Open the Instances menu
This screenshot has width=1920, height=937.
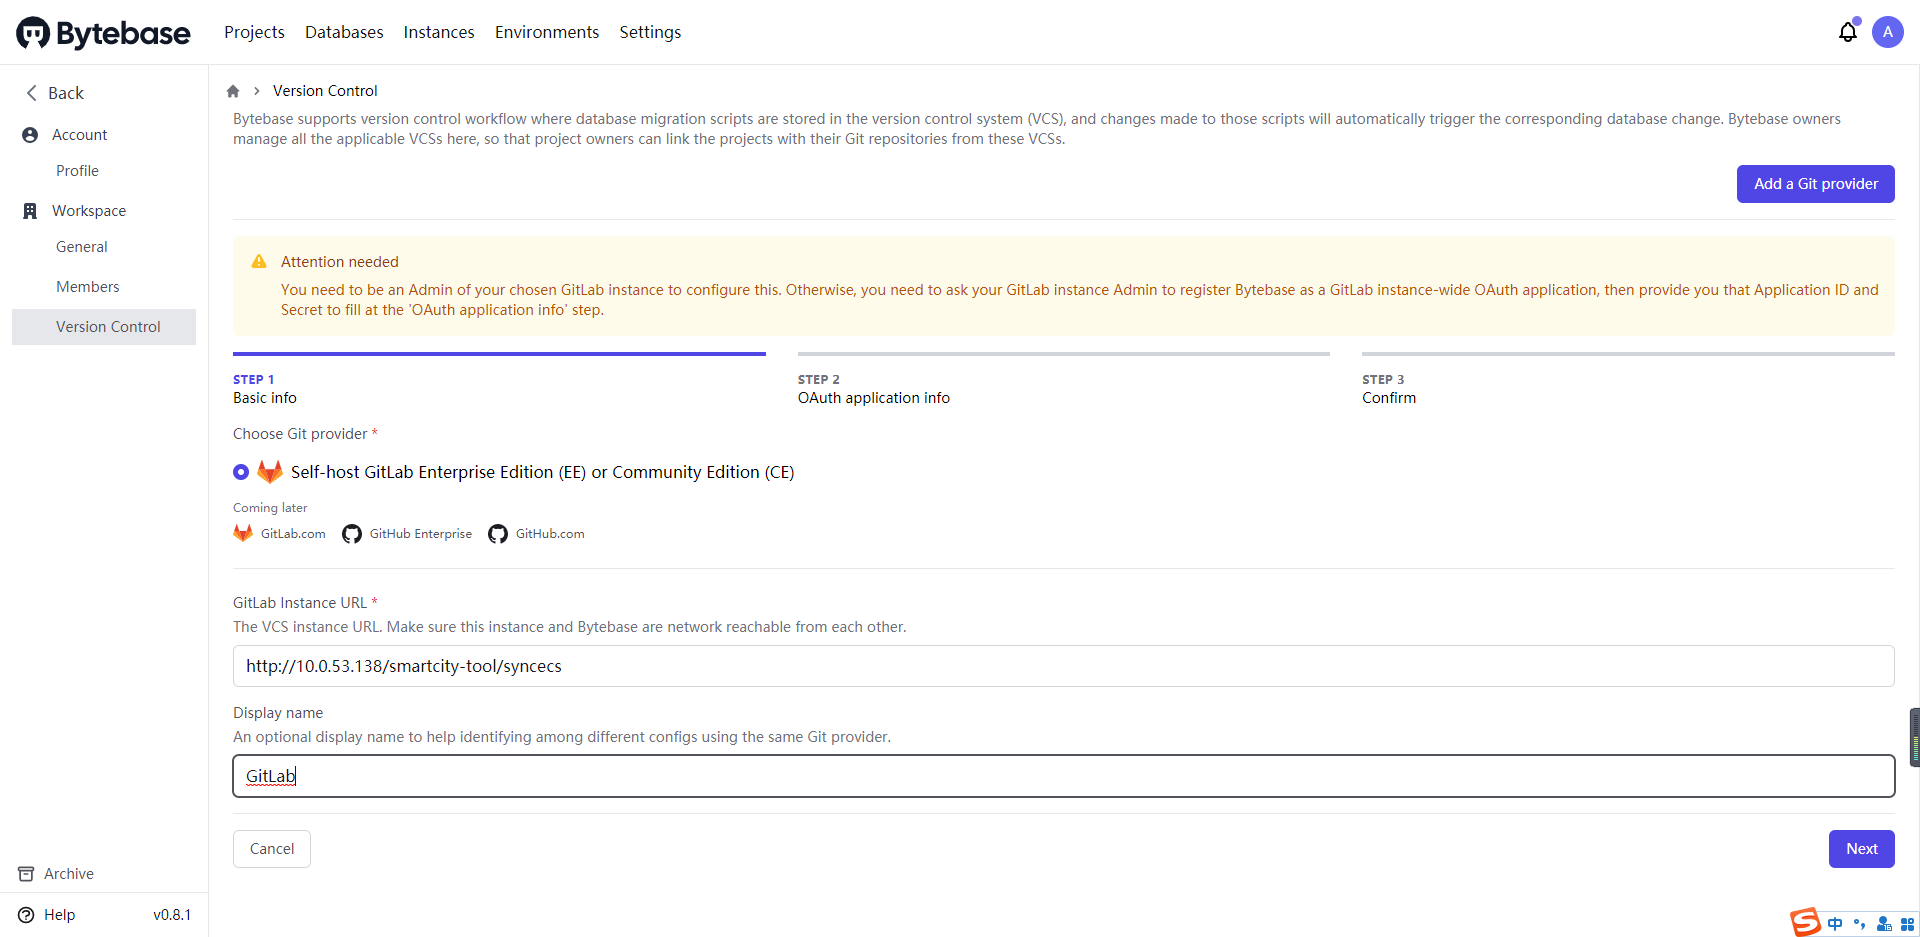(439, 32)
